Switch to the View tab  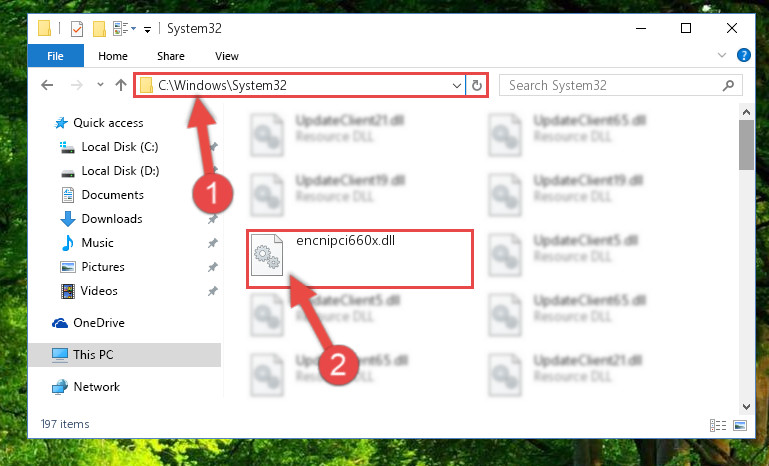tap(227, 56)
